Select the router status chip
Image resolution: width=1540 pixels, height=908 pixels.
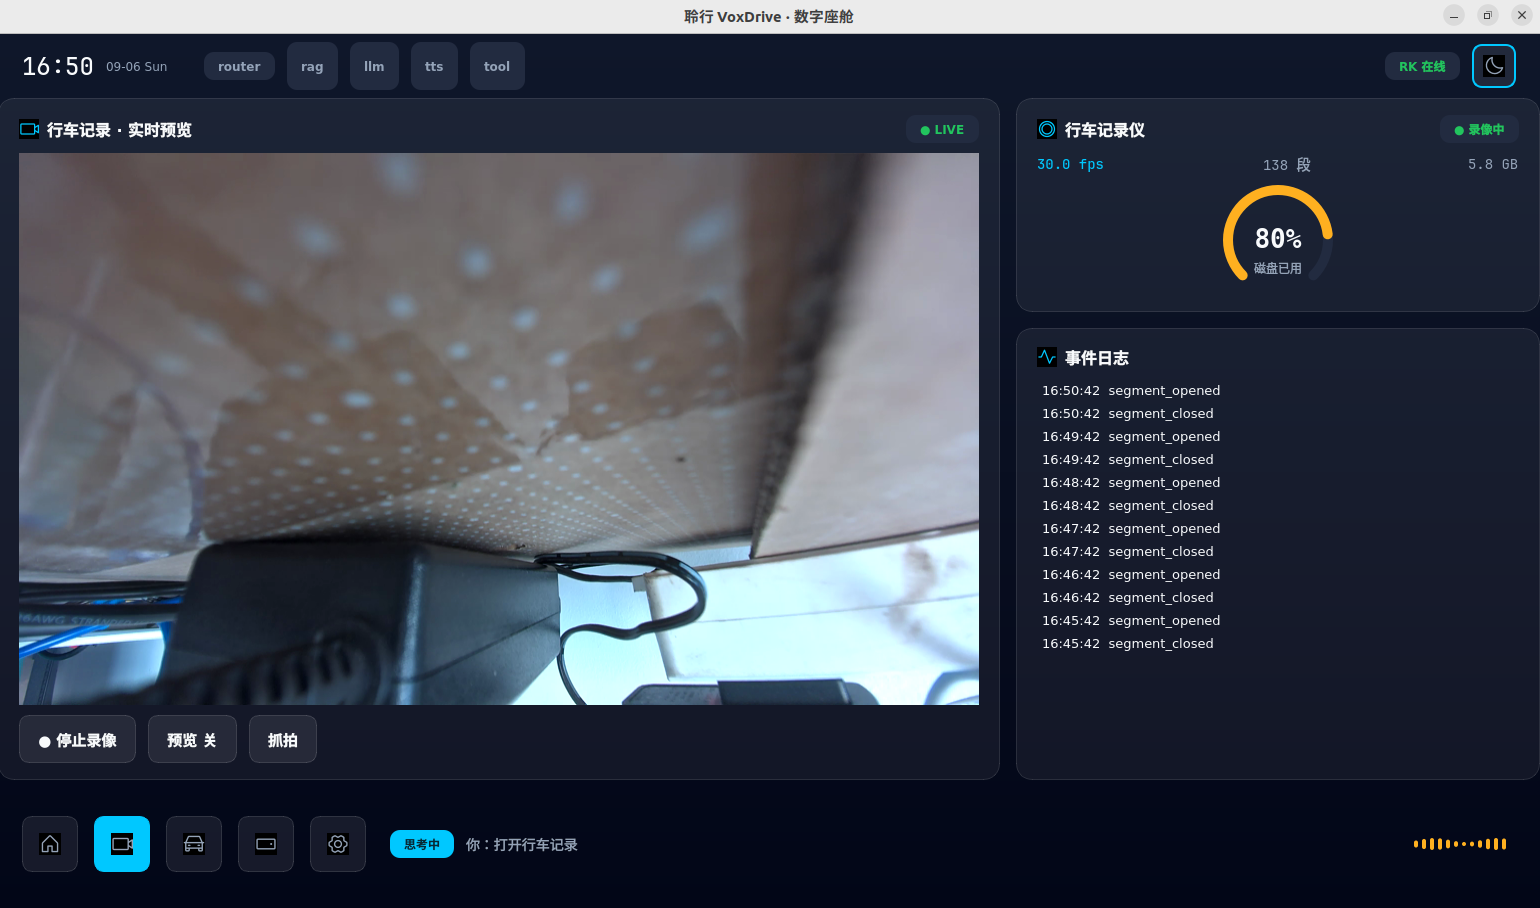click(x=239, y=66)
